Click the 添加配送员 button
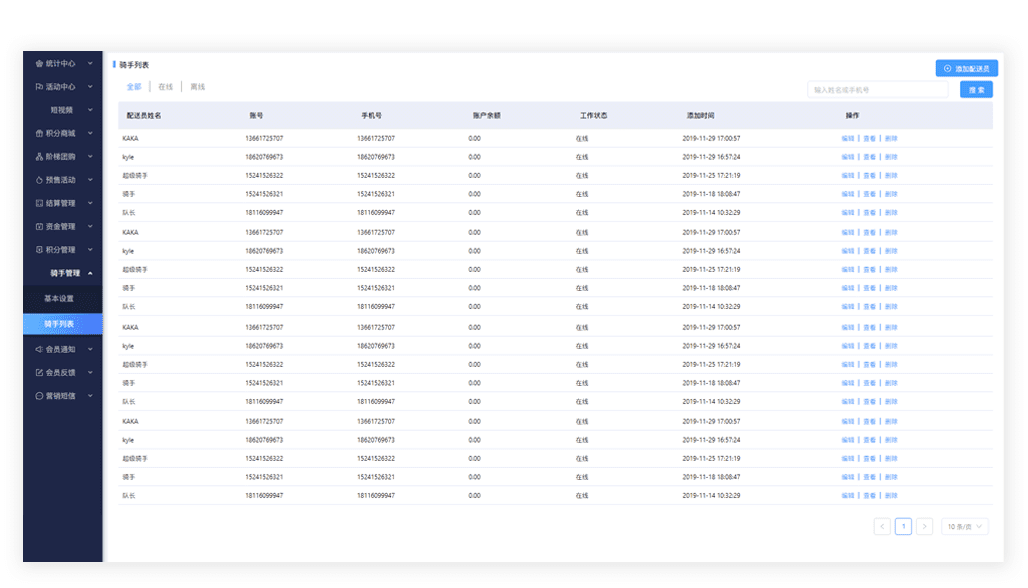The image size is (1028, 588). pyautogui.click(x=966, y=69)
